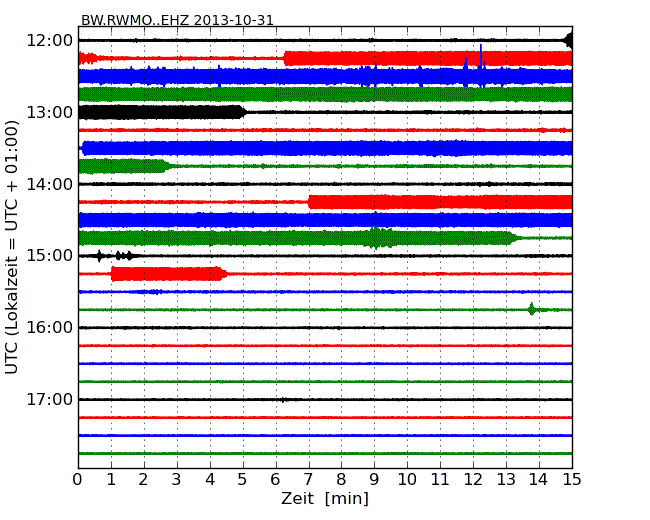This screenshot has width=650, height=520.
Task: Click the x-axis tick label 15
Action: coord(572,480)
